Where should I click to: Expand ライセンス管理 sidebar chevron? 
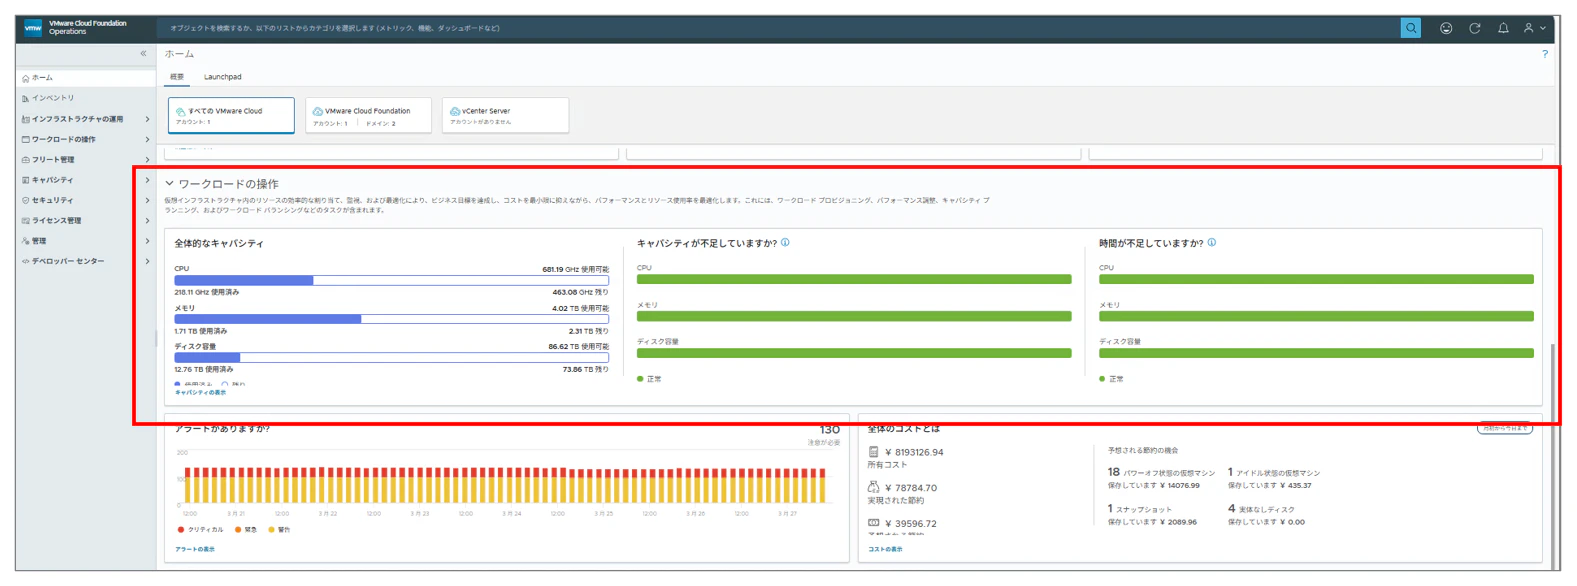pos(147,221)
